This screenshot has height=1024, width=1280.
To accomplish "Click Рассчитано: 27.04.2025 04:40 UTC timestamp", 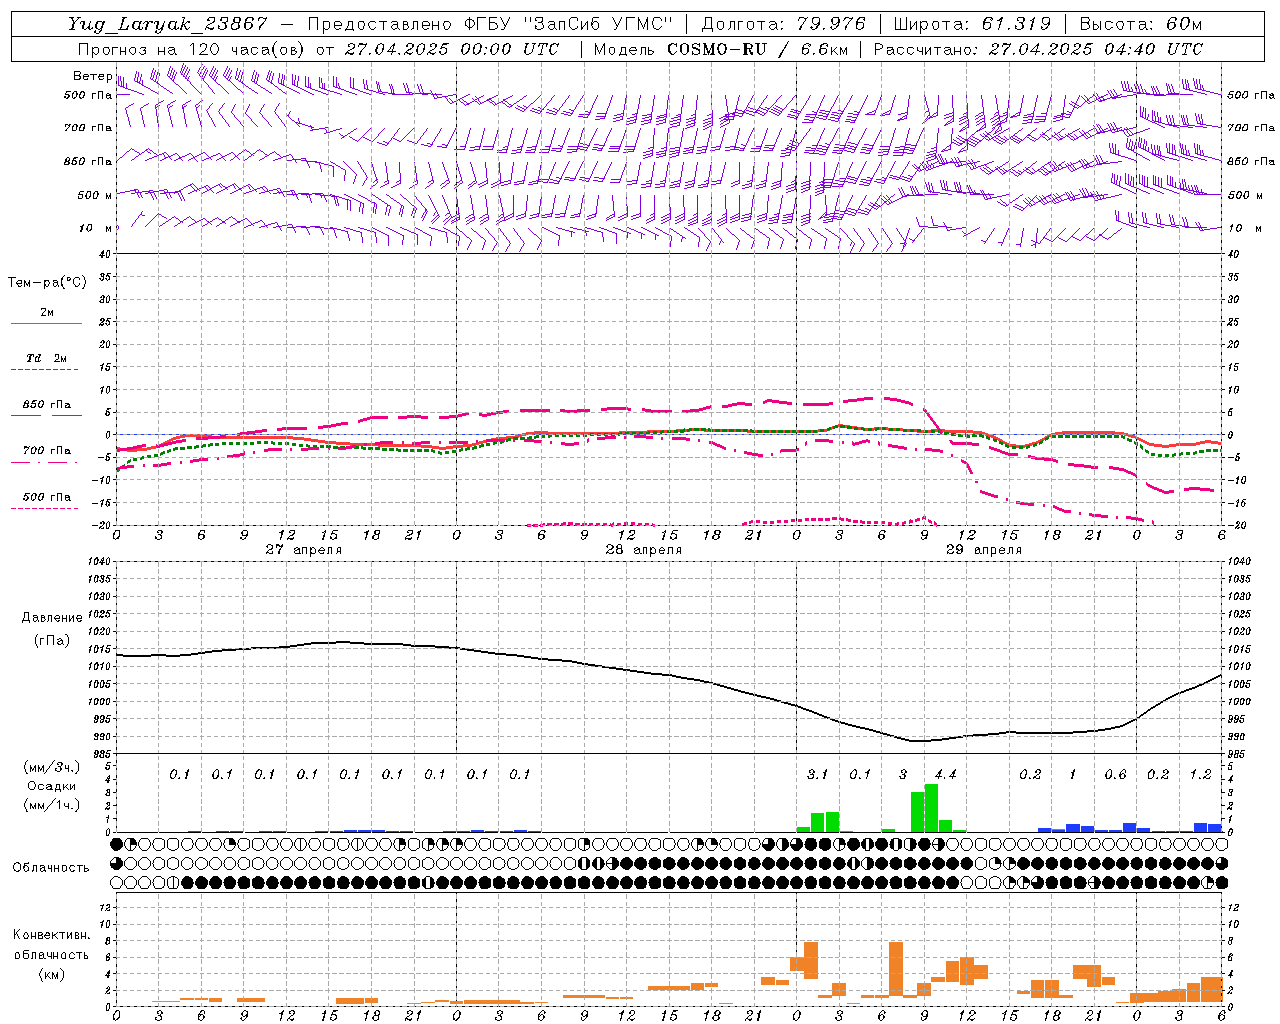I will (x=1038, y=49).
